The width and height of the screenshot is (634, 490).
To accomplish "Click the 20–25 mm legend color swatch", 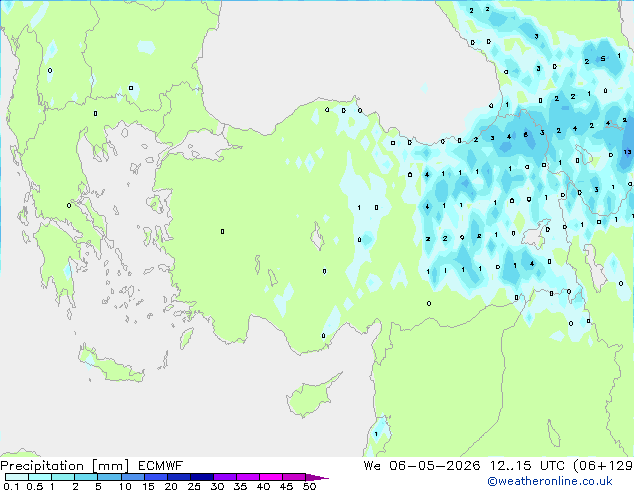I will 179,477.
